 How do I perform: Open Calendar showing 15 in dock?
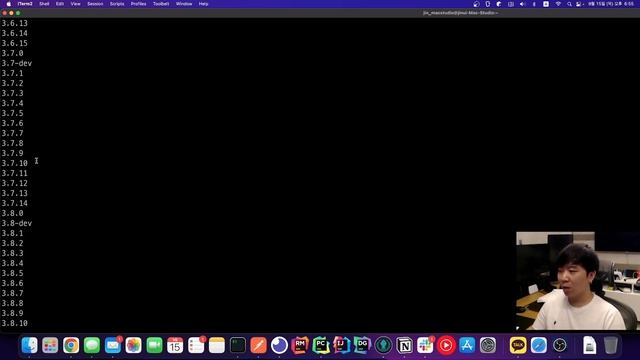point(175,345)
